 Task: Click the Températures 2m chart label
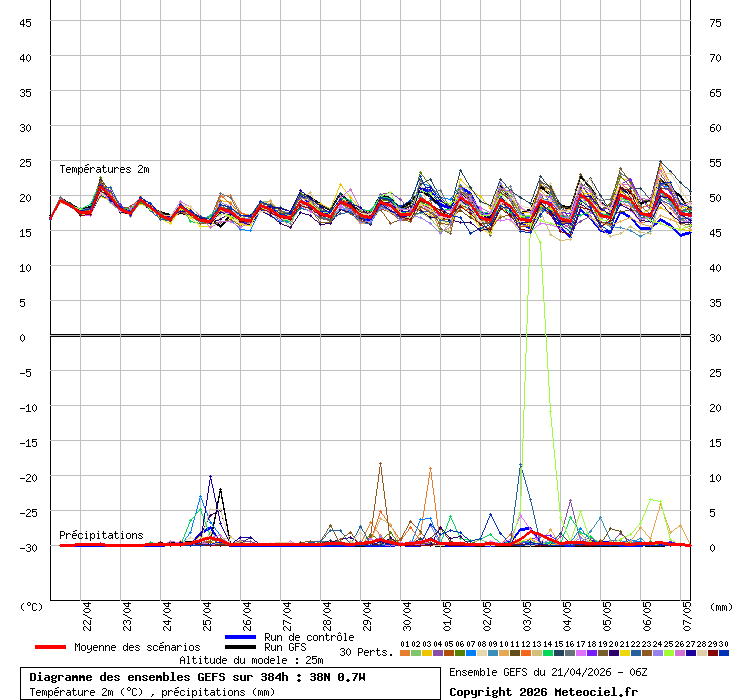click(x=104, y=169)
